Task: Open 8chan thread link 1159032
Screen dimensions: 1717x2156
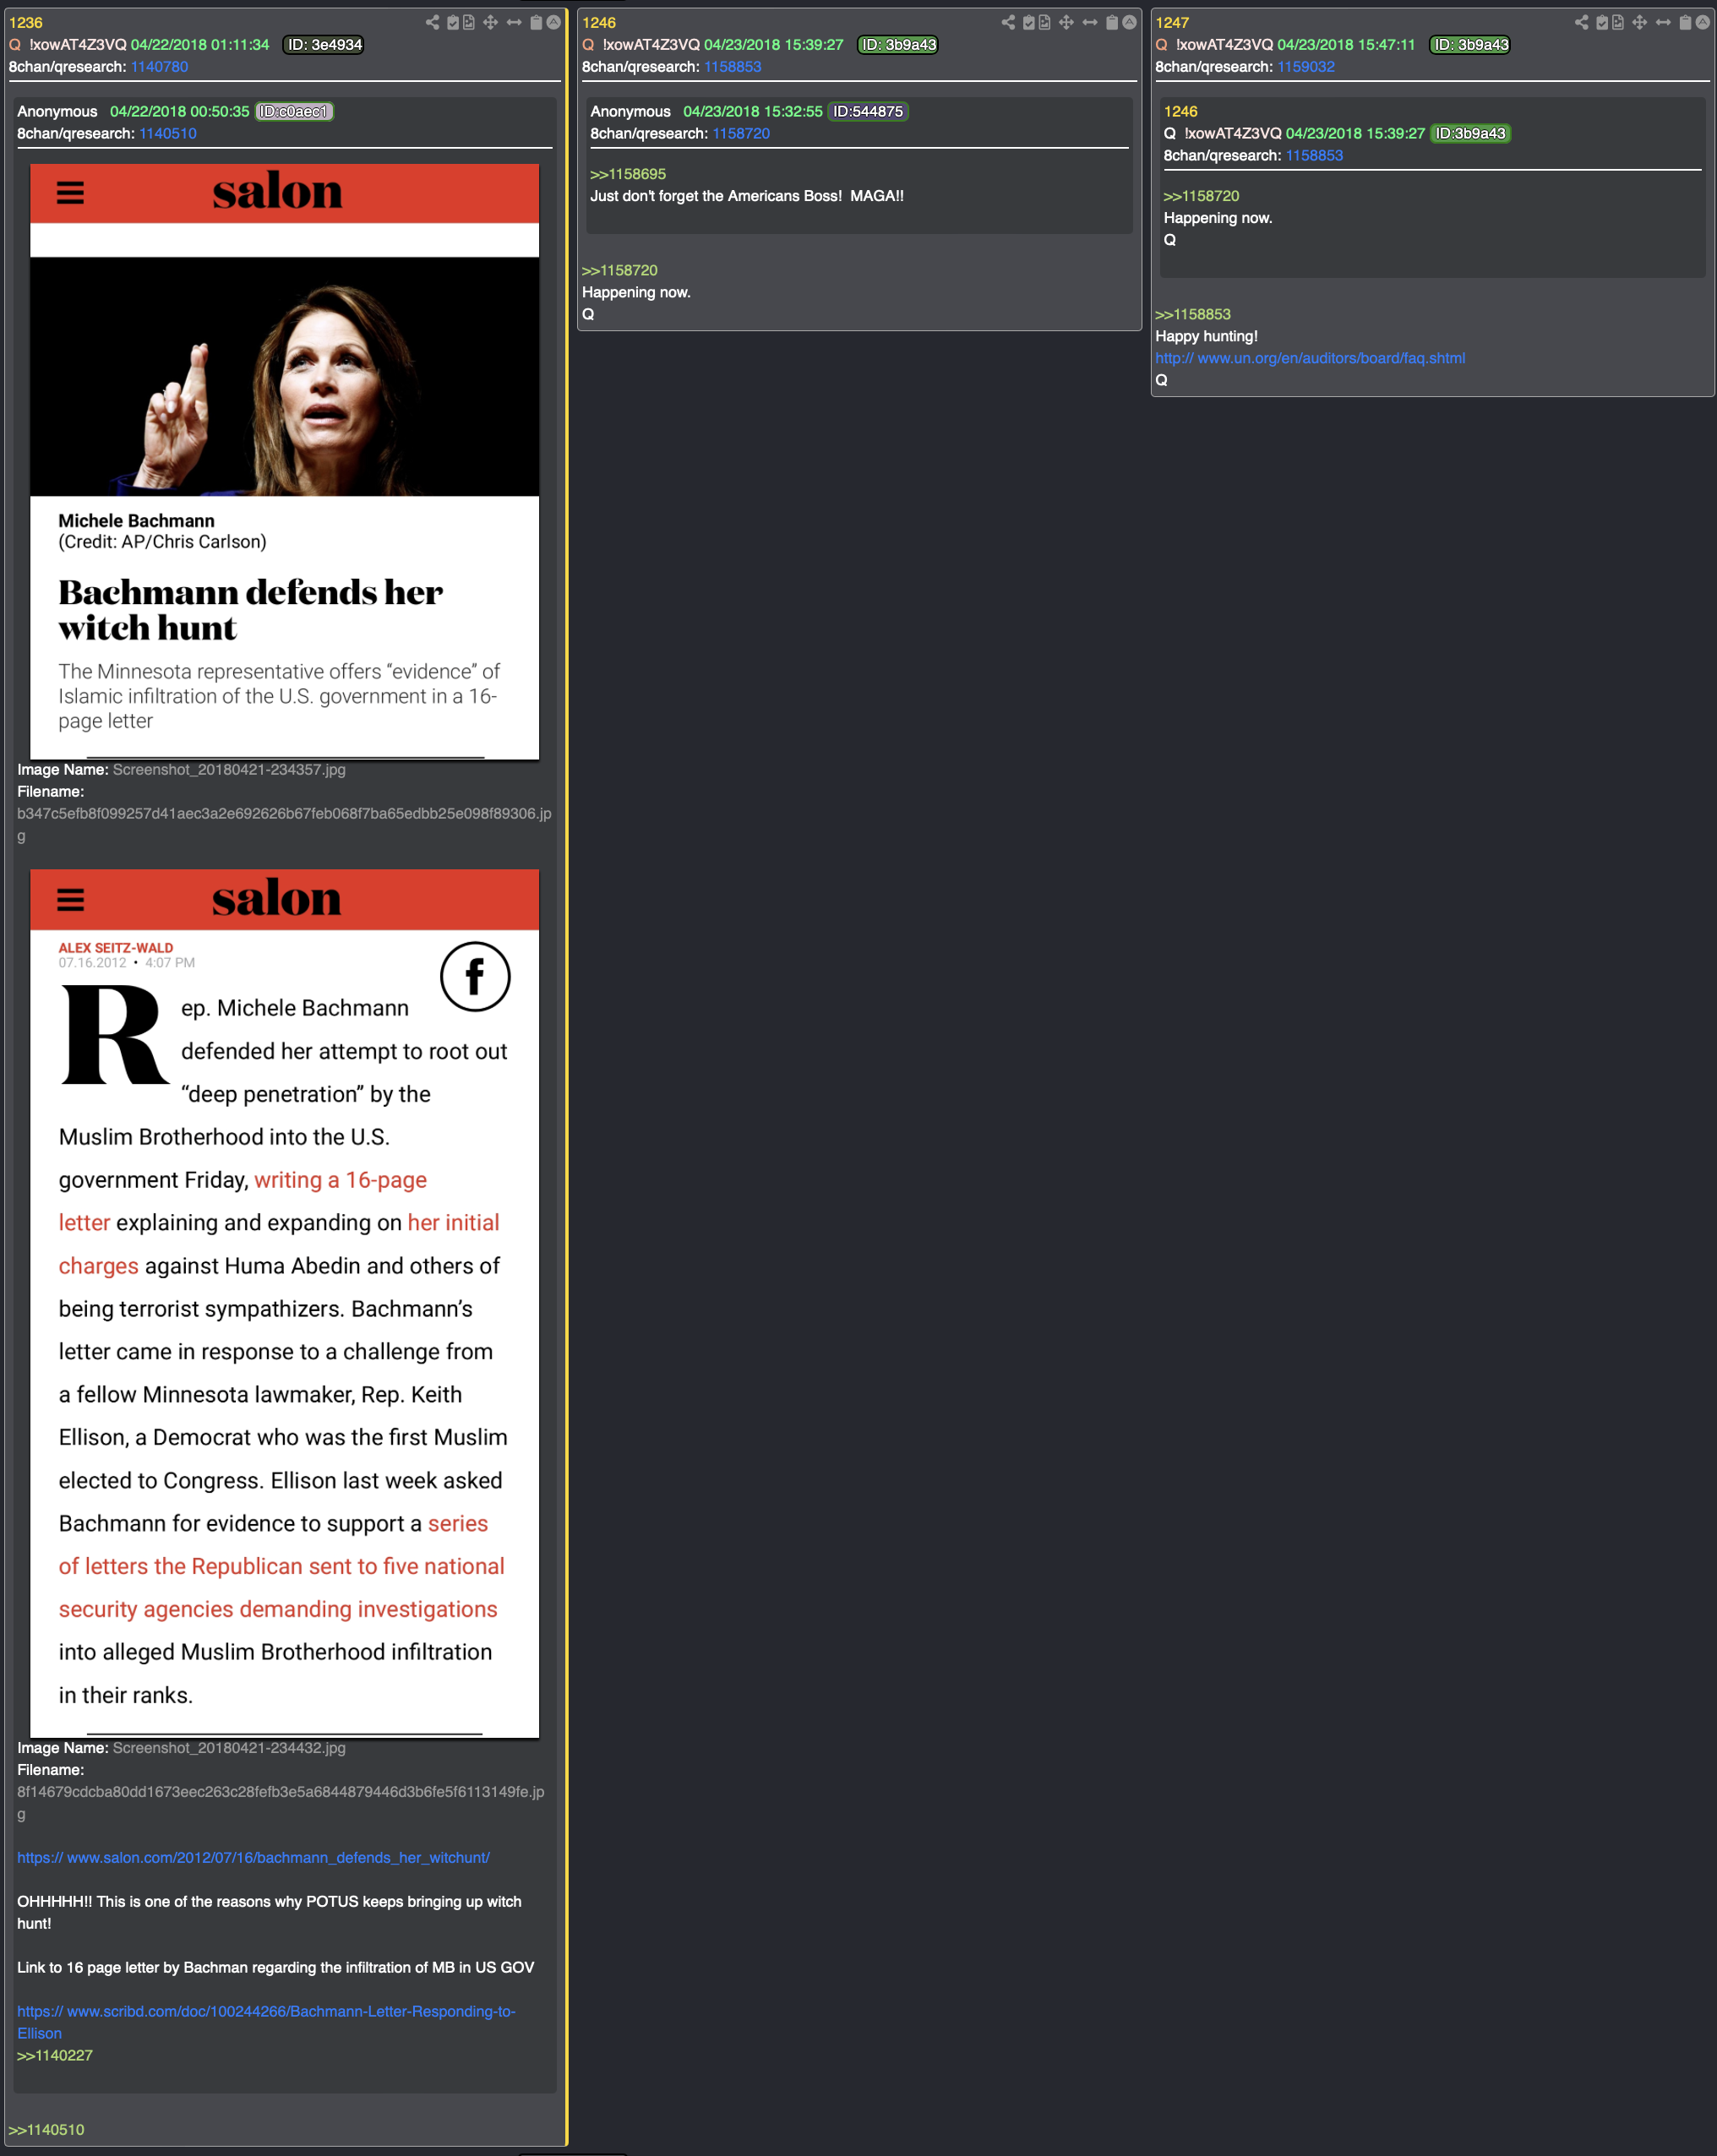Action: point(1306,67)
